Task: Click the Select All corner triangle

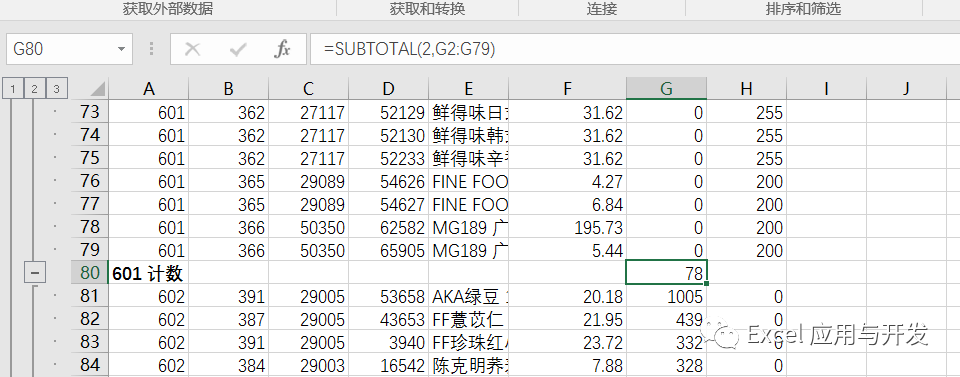Action: click(96, 89)
